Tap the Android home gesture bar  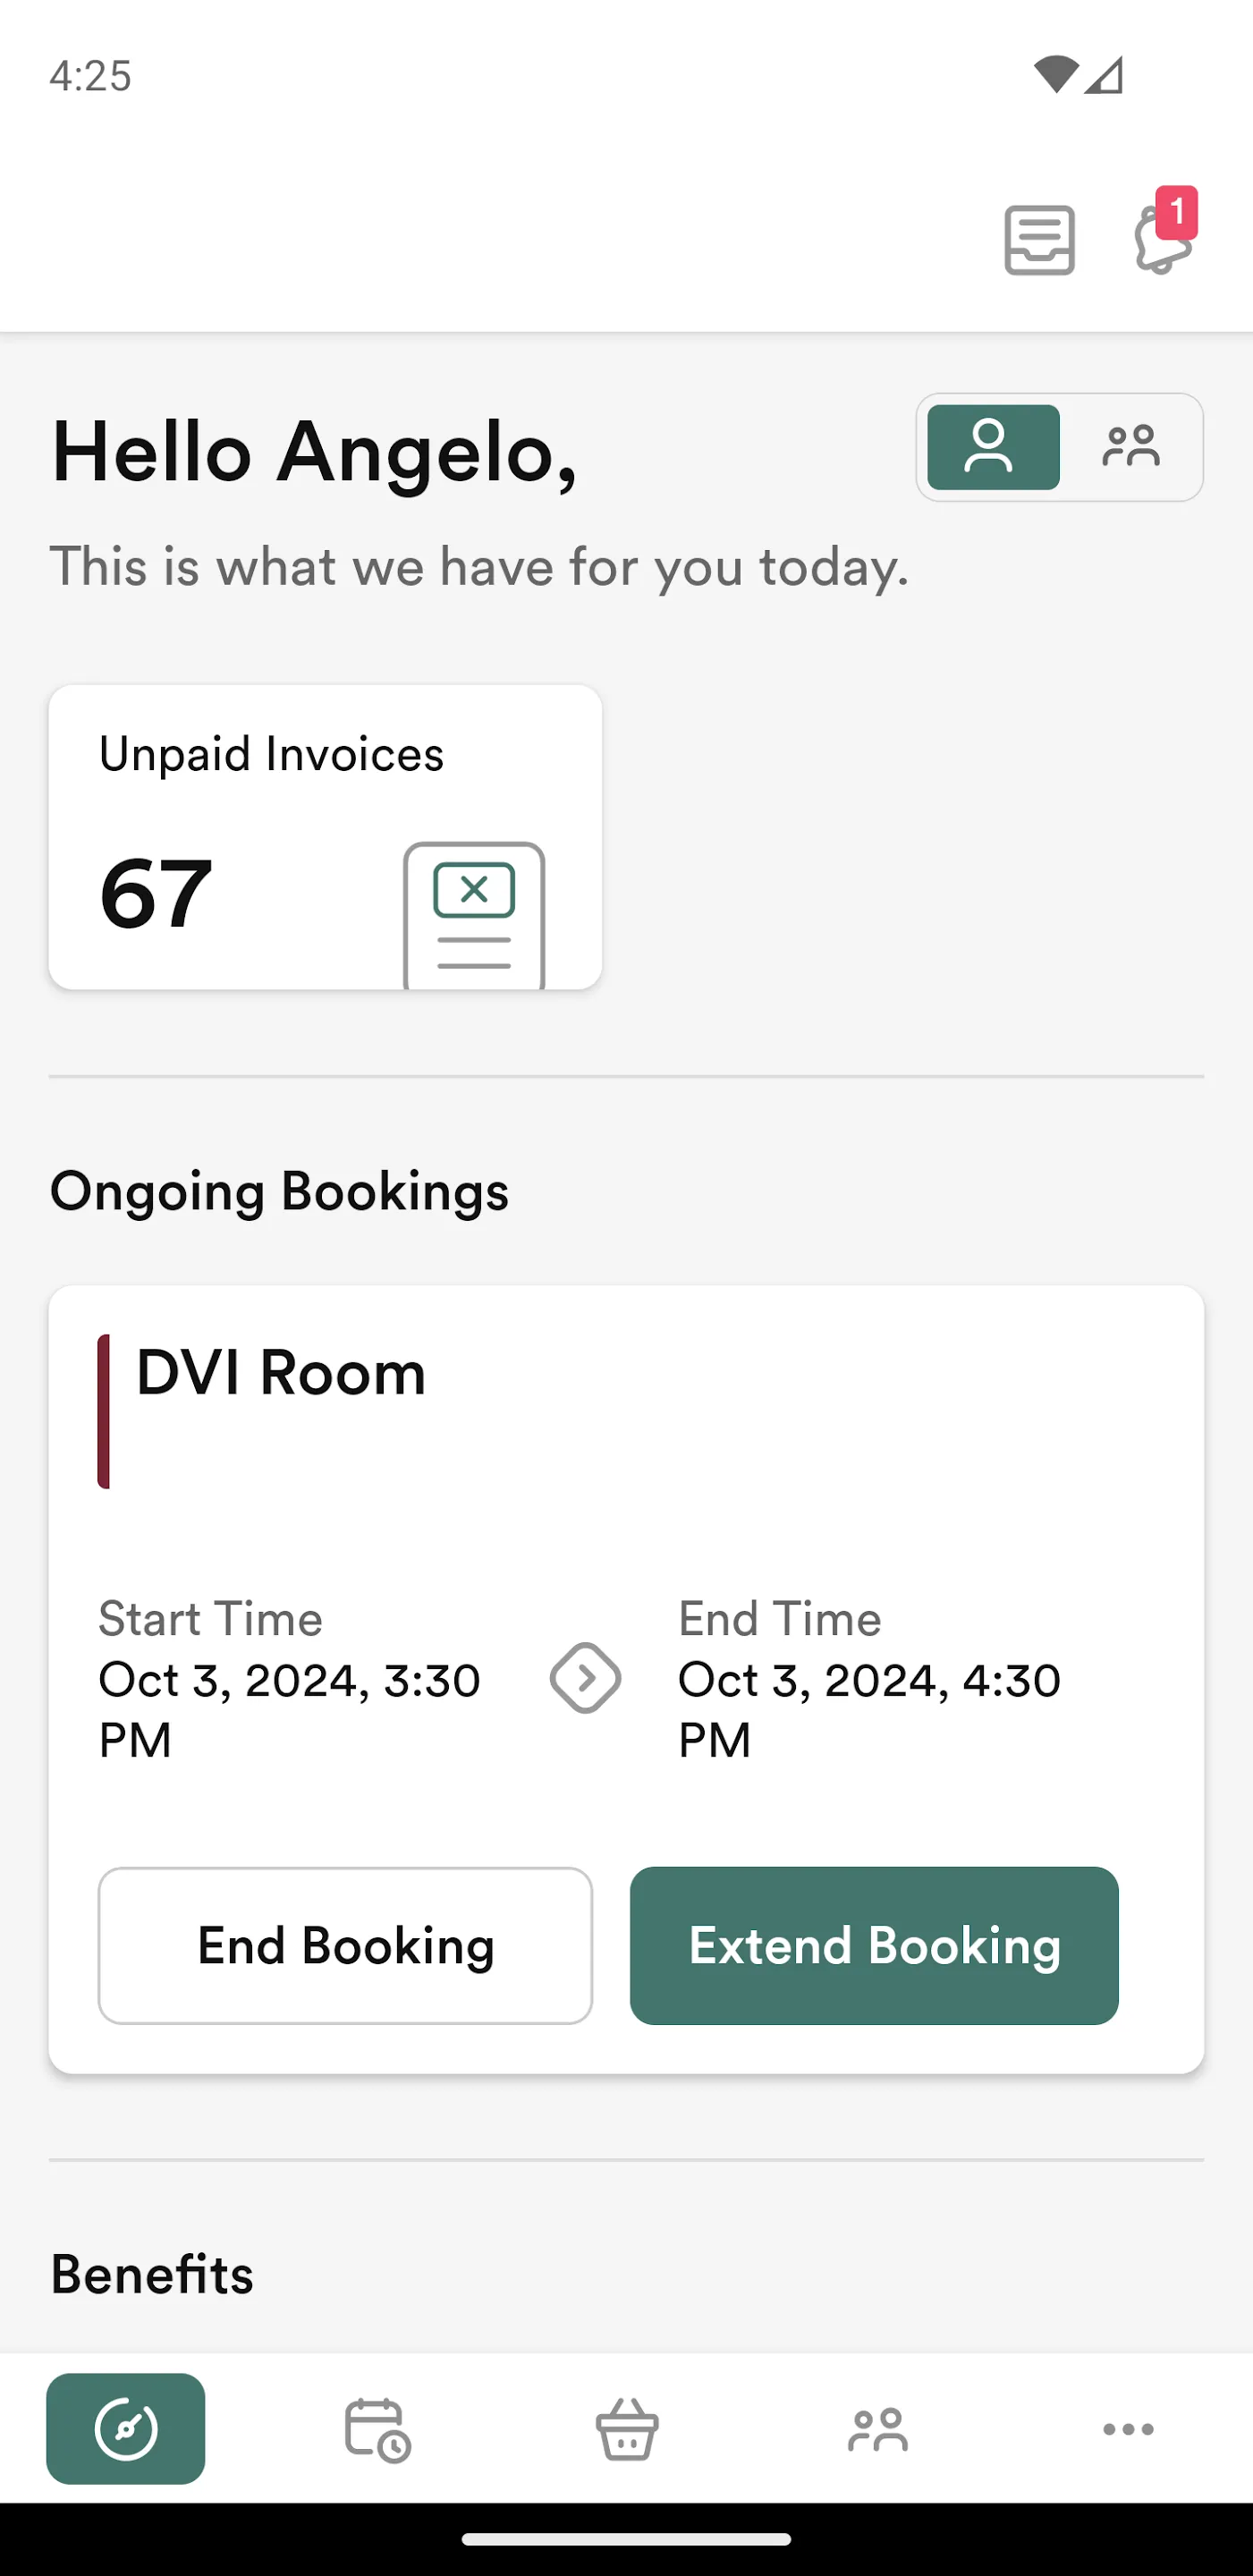626,2539
